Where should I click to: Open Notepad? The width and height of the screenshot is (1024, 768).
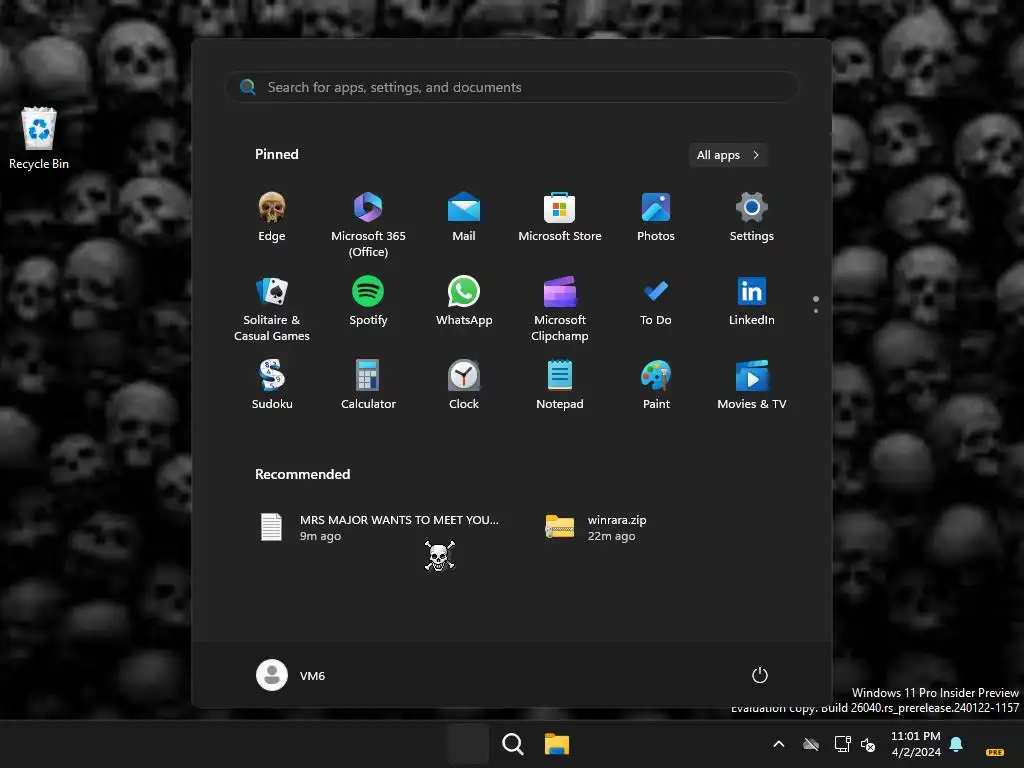tap(560, 385)
